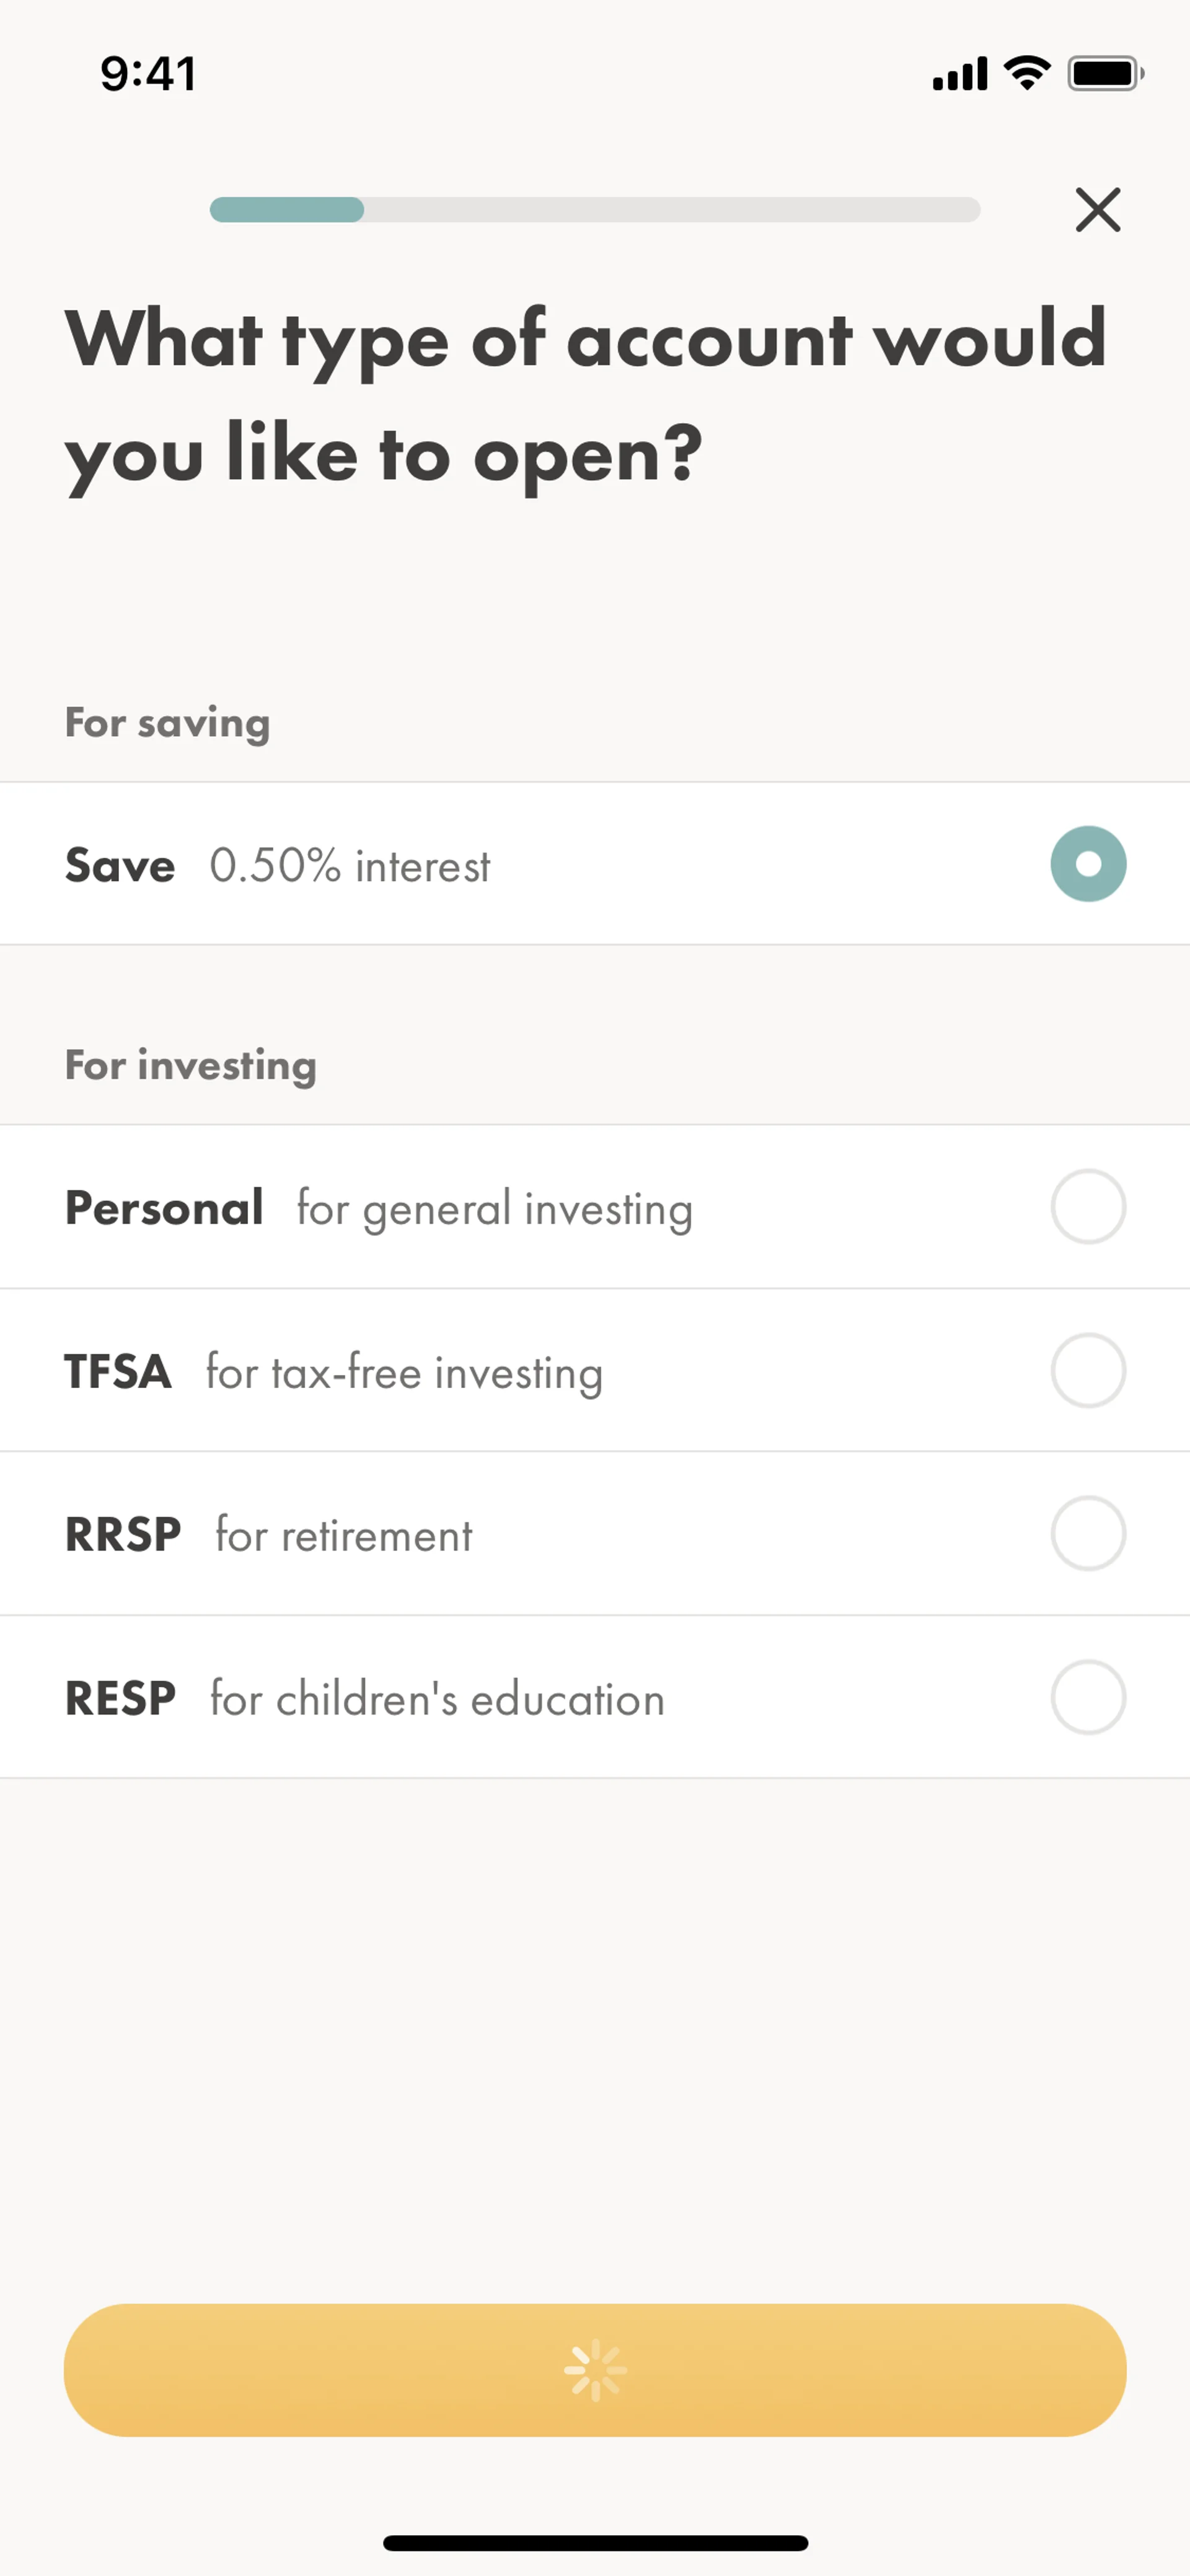
Task: Tap the home indicator bar
Action: click(595, 2543)
